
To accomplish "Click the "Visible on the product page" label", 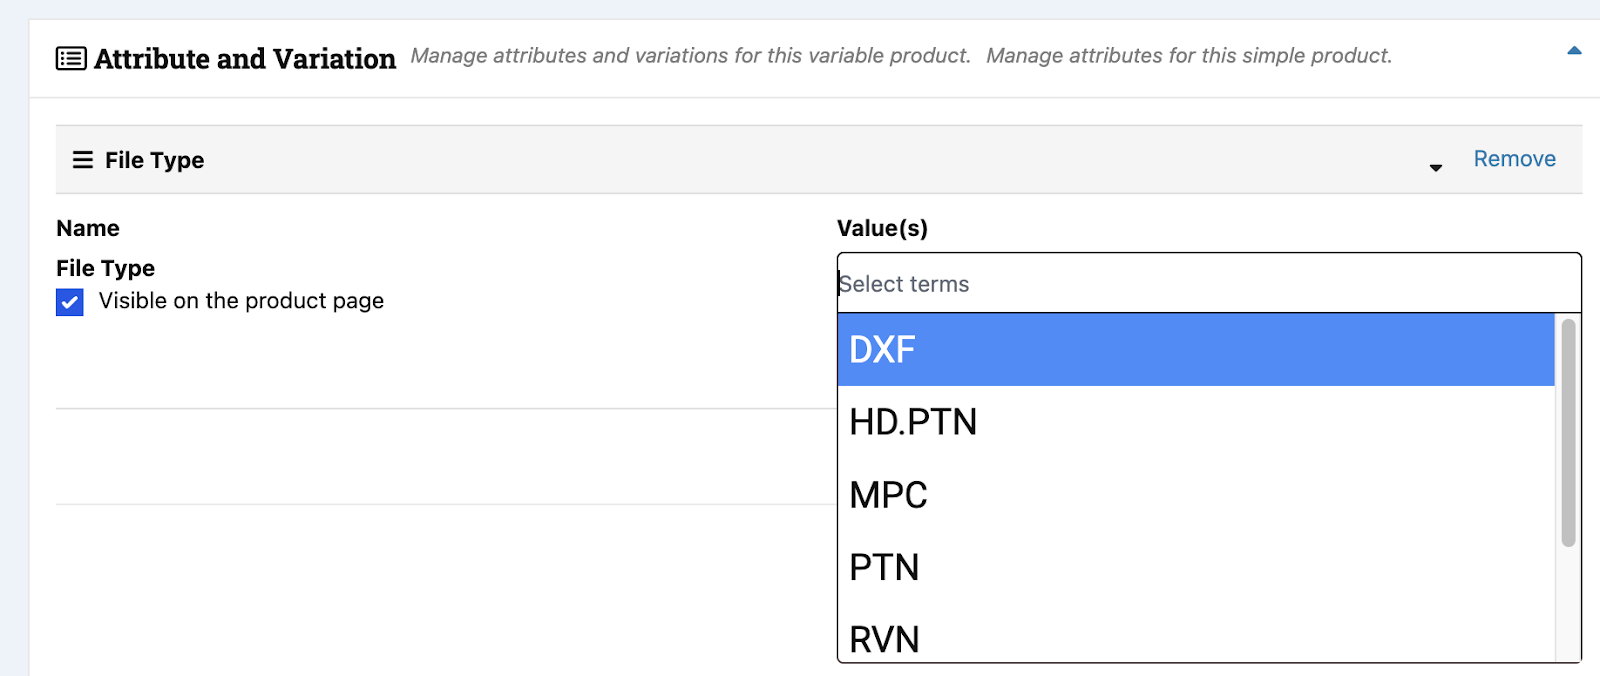I will pyautogui.click(x=241, y=301).
